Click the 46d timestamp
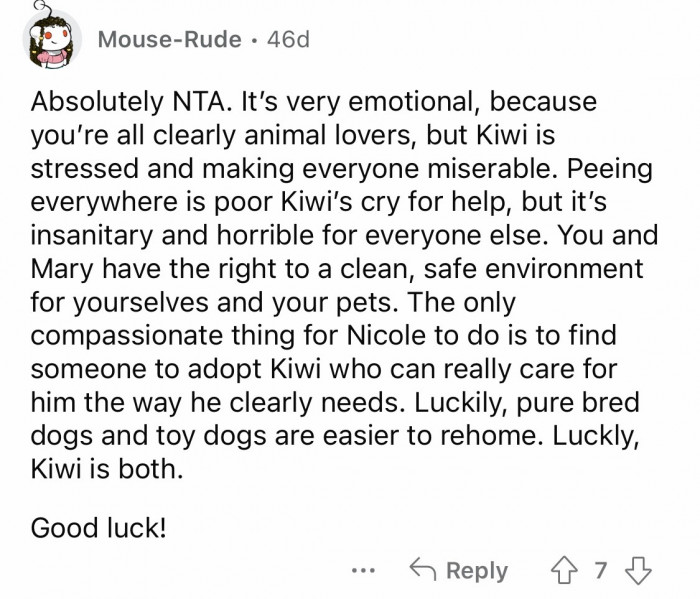Viewport: 700px width, 599px height. tap(290, 40)
